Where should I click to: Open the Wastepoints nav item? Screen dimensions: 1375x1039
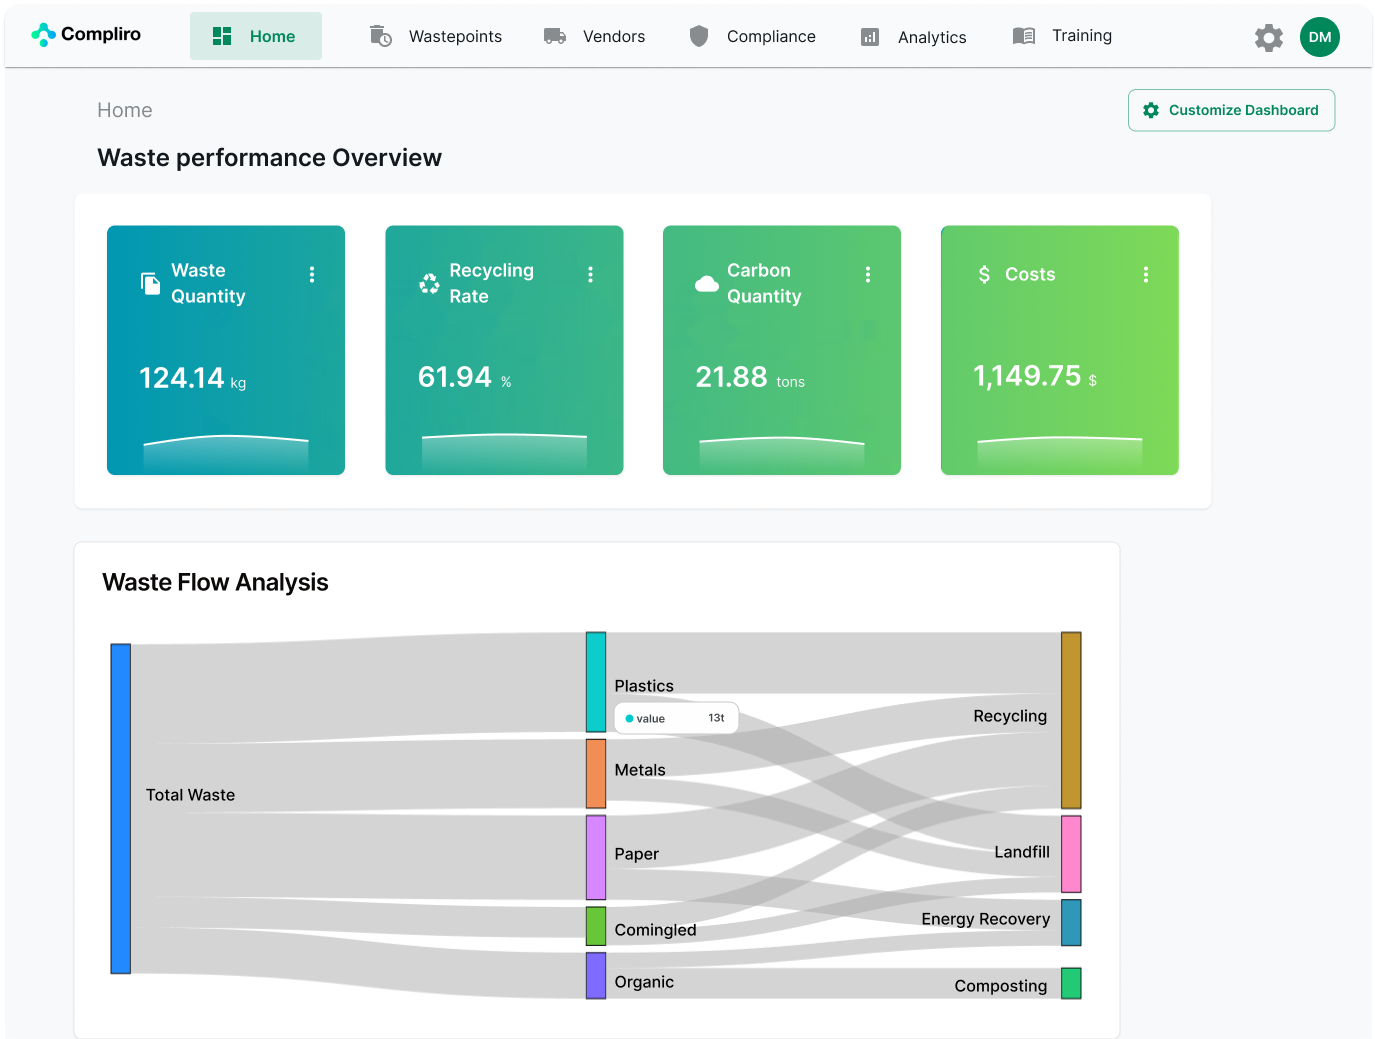pyautogui.click(x=455, y=36)
